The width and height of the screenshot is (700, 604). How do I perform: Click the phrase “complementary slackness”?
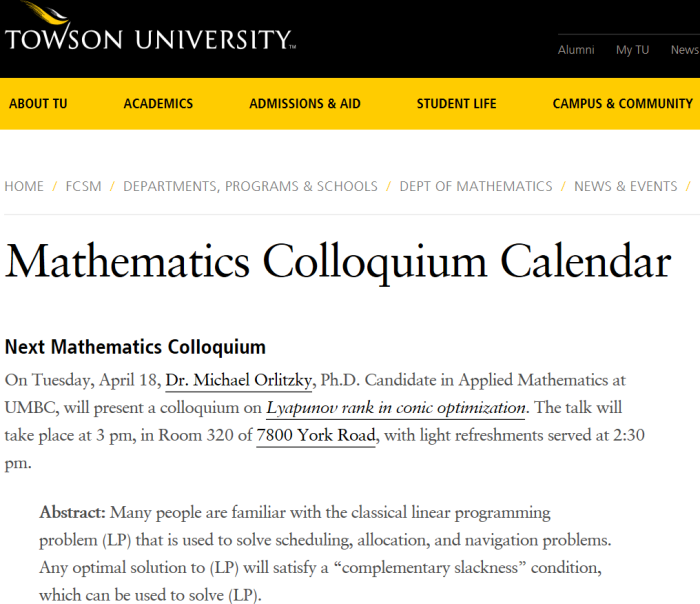[x=429, y=568]
